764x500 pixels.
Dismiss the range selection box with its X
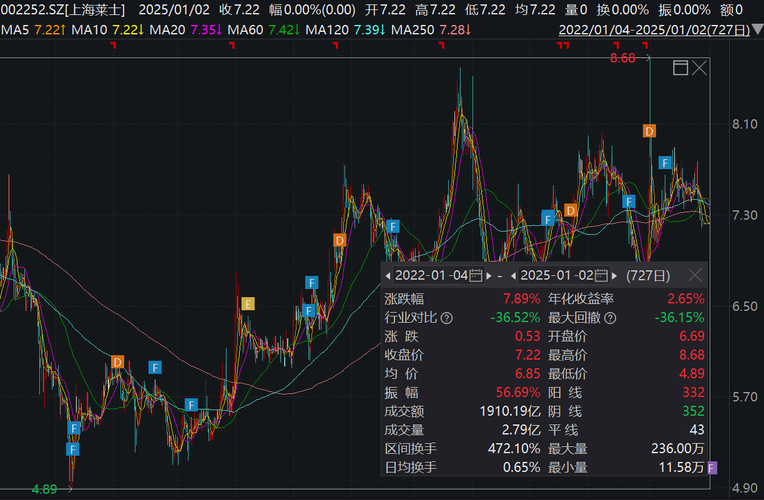click(699, 68)
